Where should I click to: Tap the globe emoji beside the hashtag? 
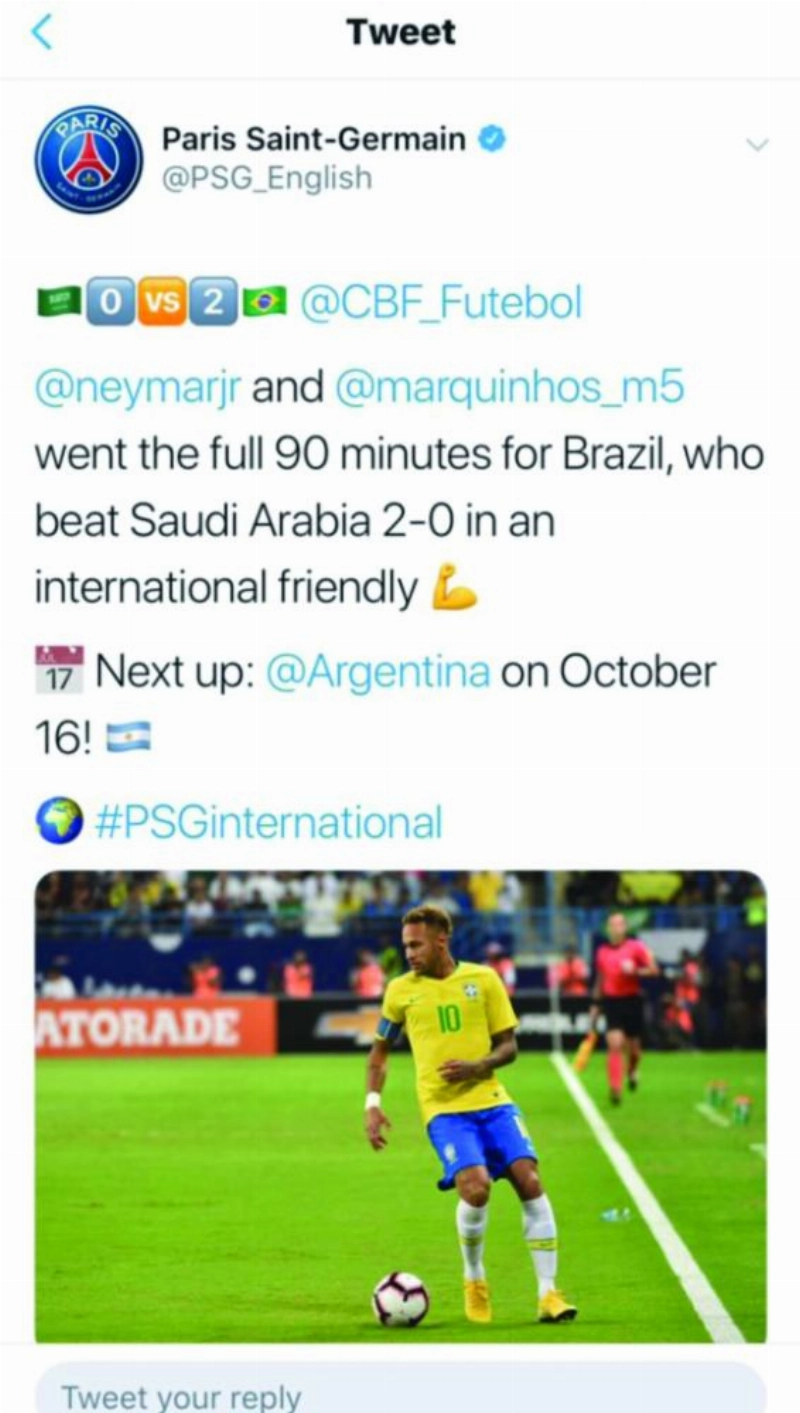tap(59, 822)
